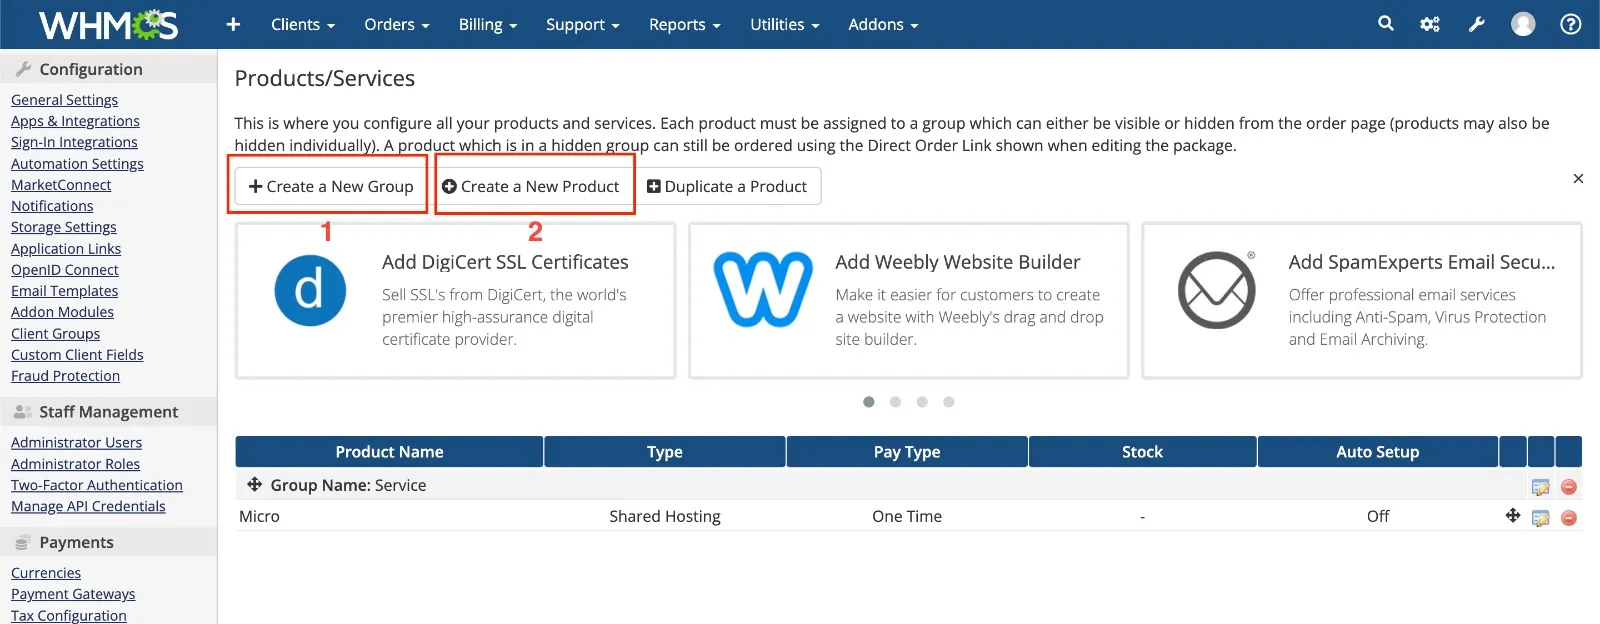This screenshot has height=624, width=1600.
Task: Click the plus quick-add icon in navbar
Action: [x=233, y=24]
